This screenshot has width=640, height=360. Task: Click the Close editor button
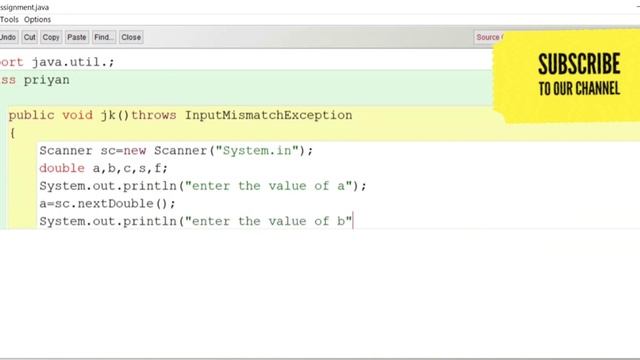[131, 37]
